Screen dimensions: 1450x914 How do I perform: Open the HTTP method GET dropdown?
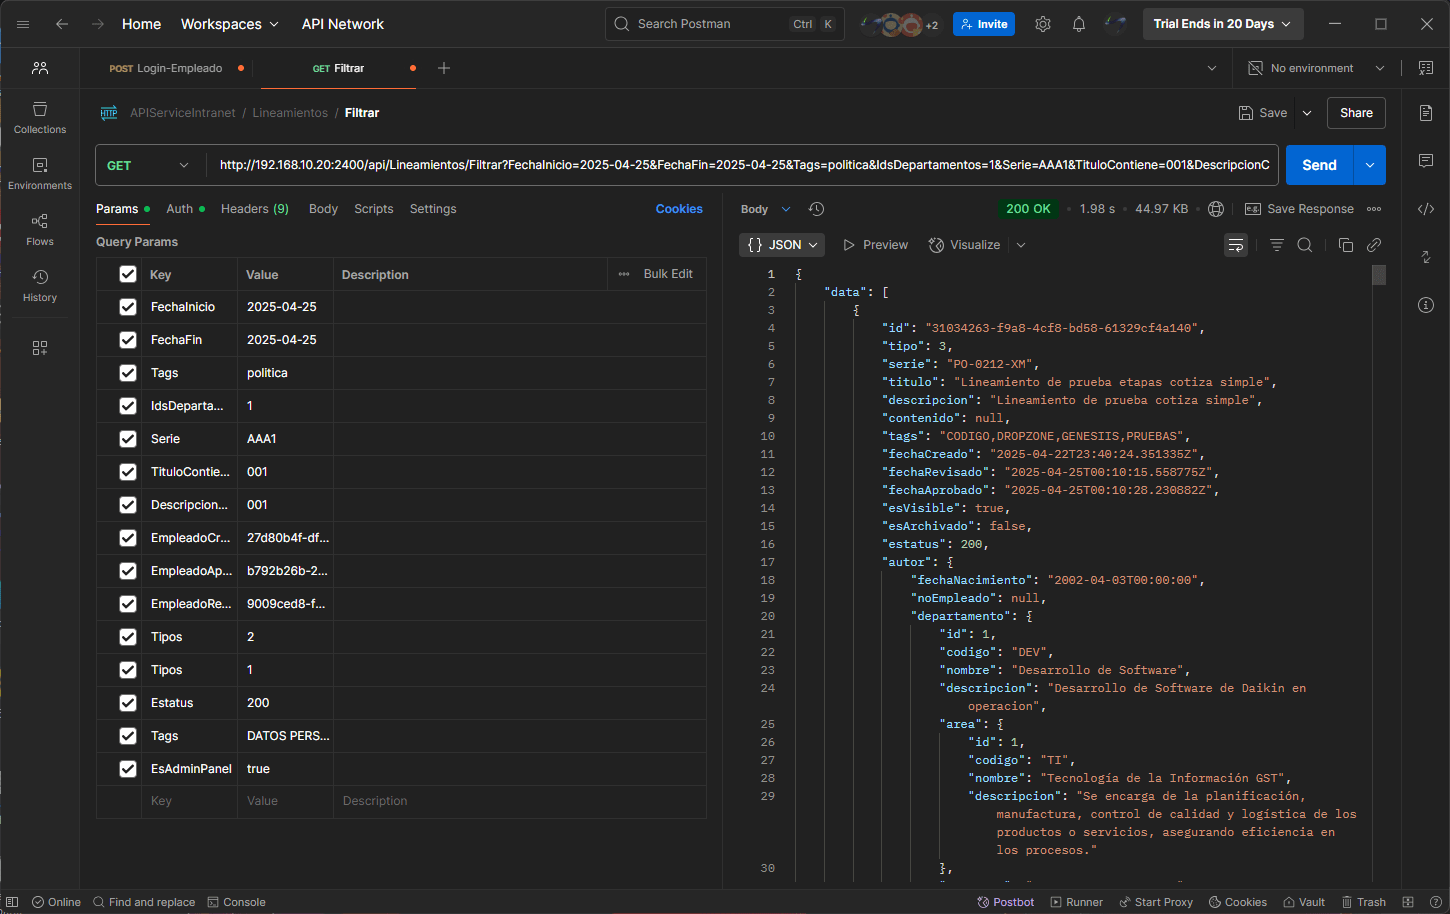pyautogui.click(x=148, y=165)
